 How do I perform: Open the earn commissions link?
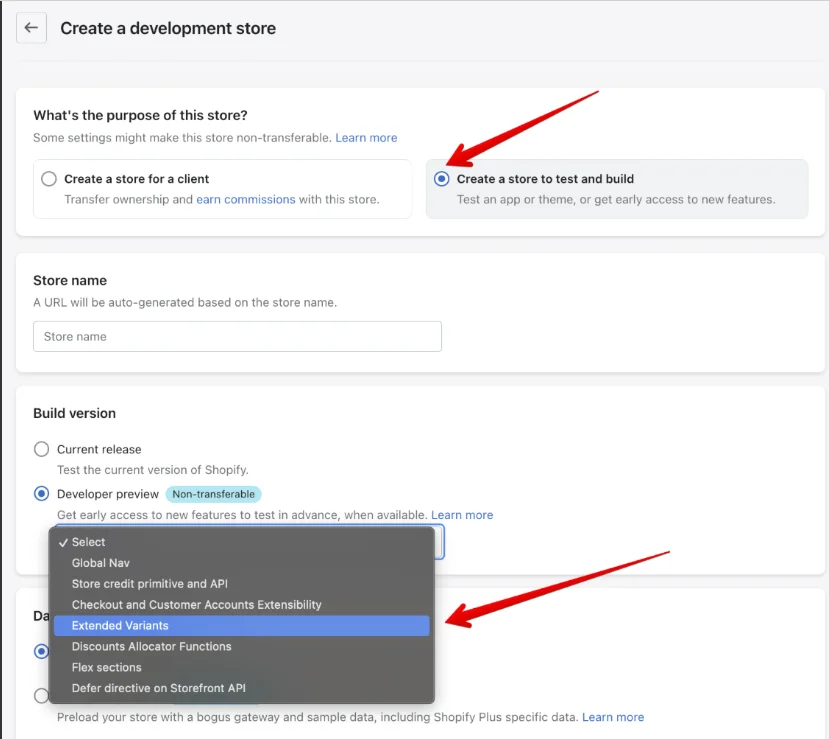246,199
